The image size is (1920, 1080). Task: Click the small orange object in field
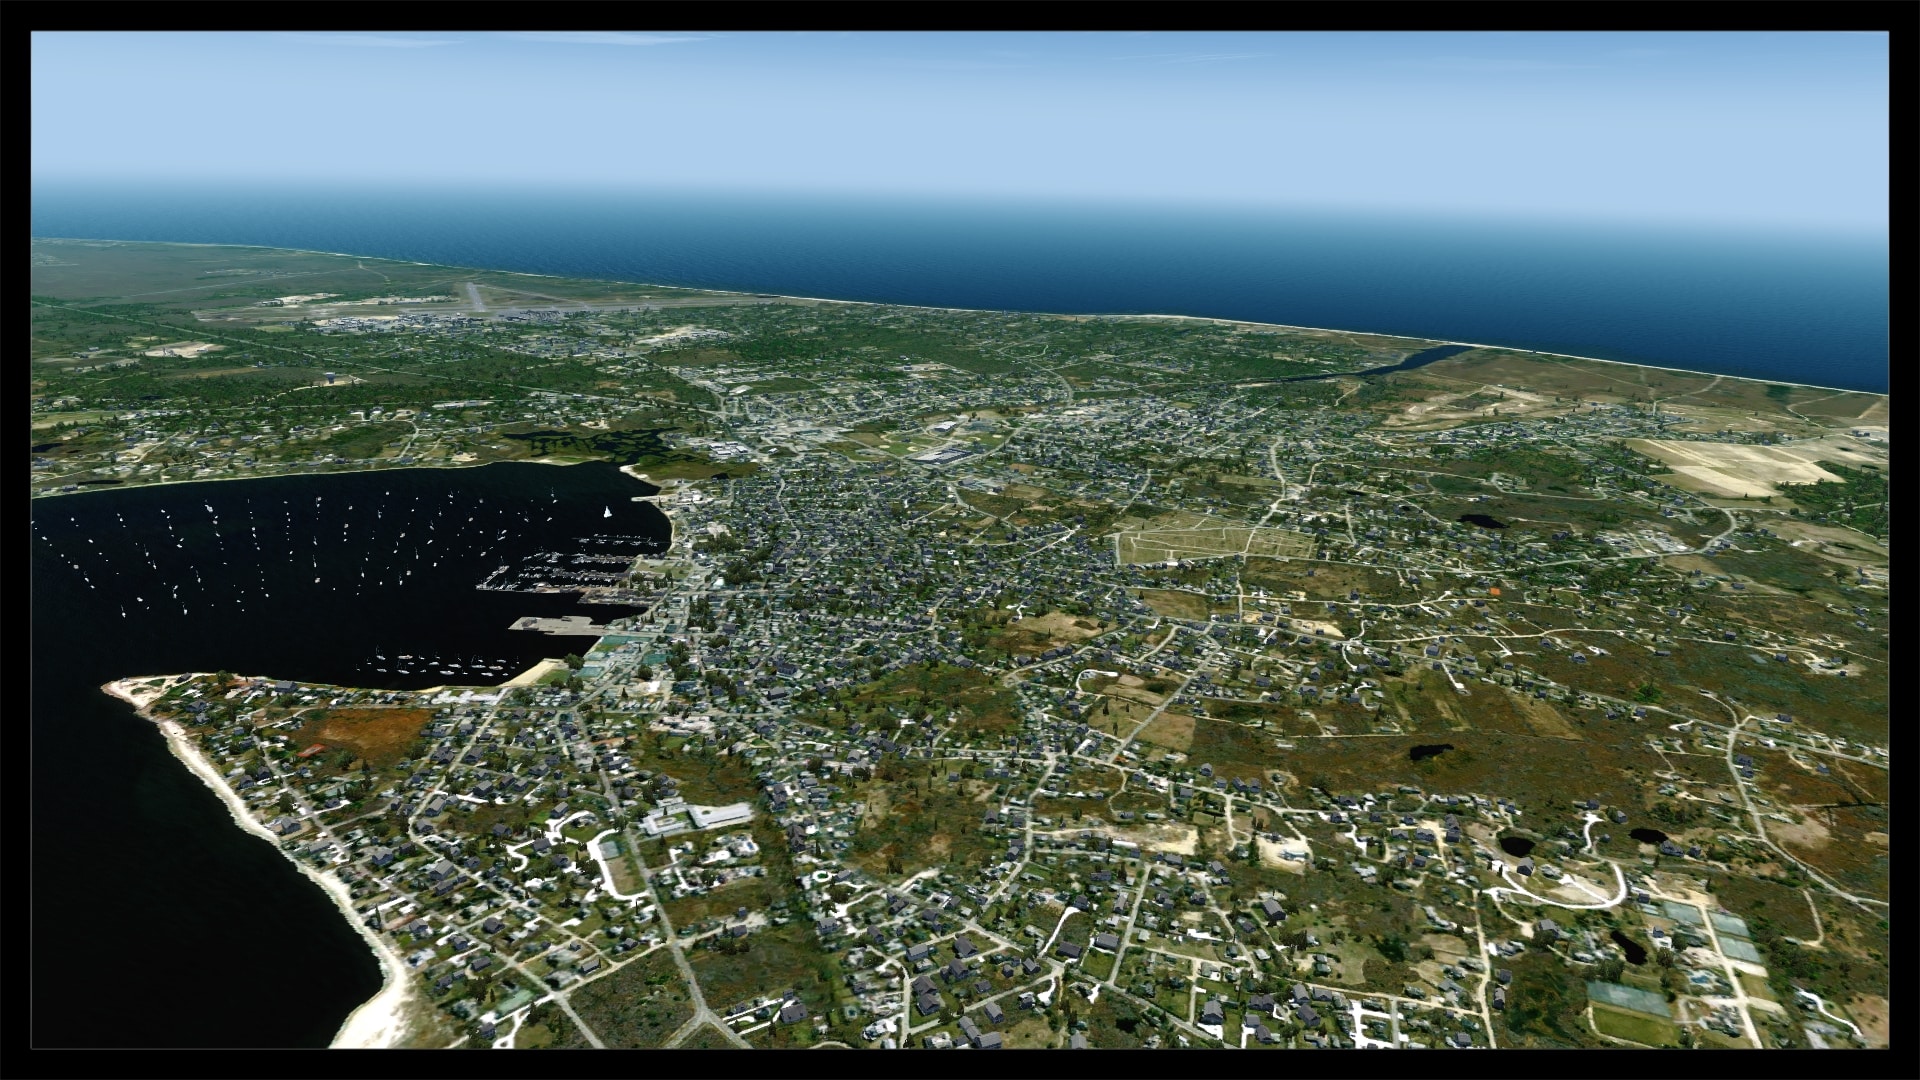click(x=1494, y=591)
